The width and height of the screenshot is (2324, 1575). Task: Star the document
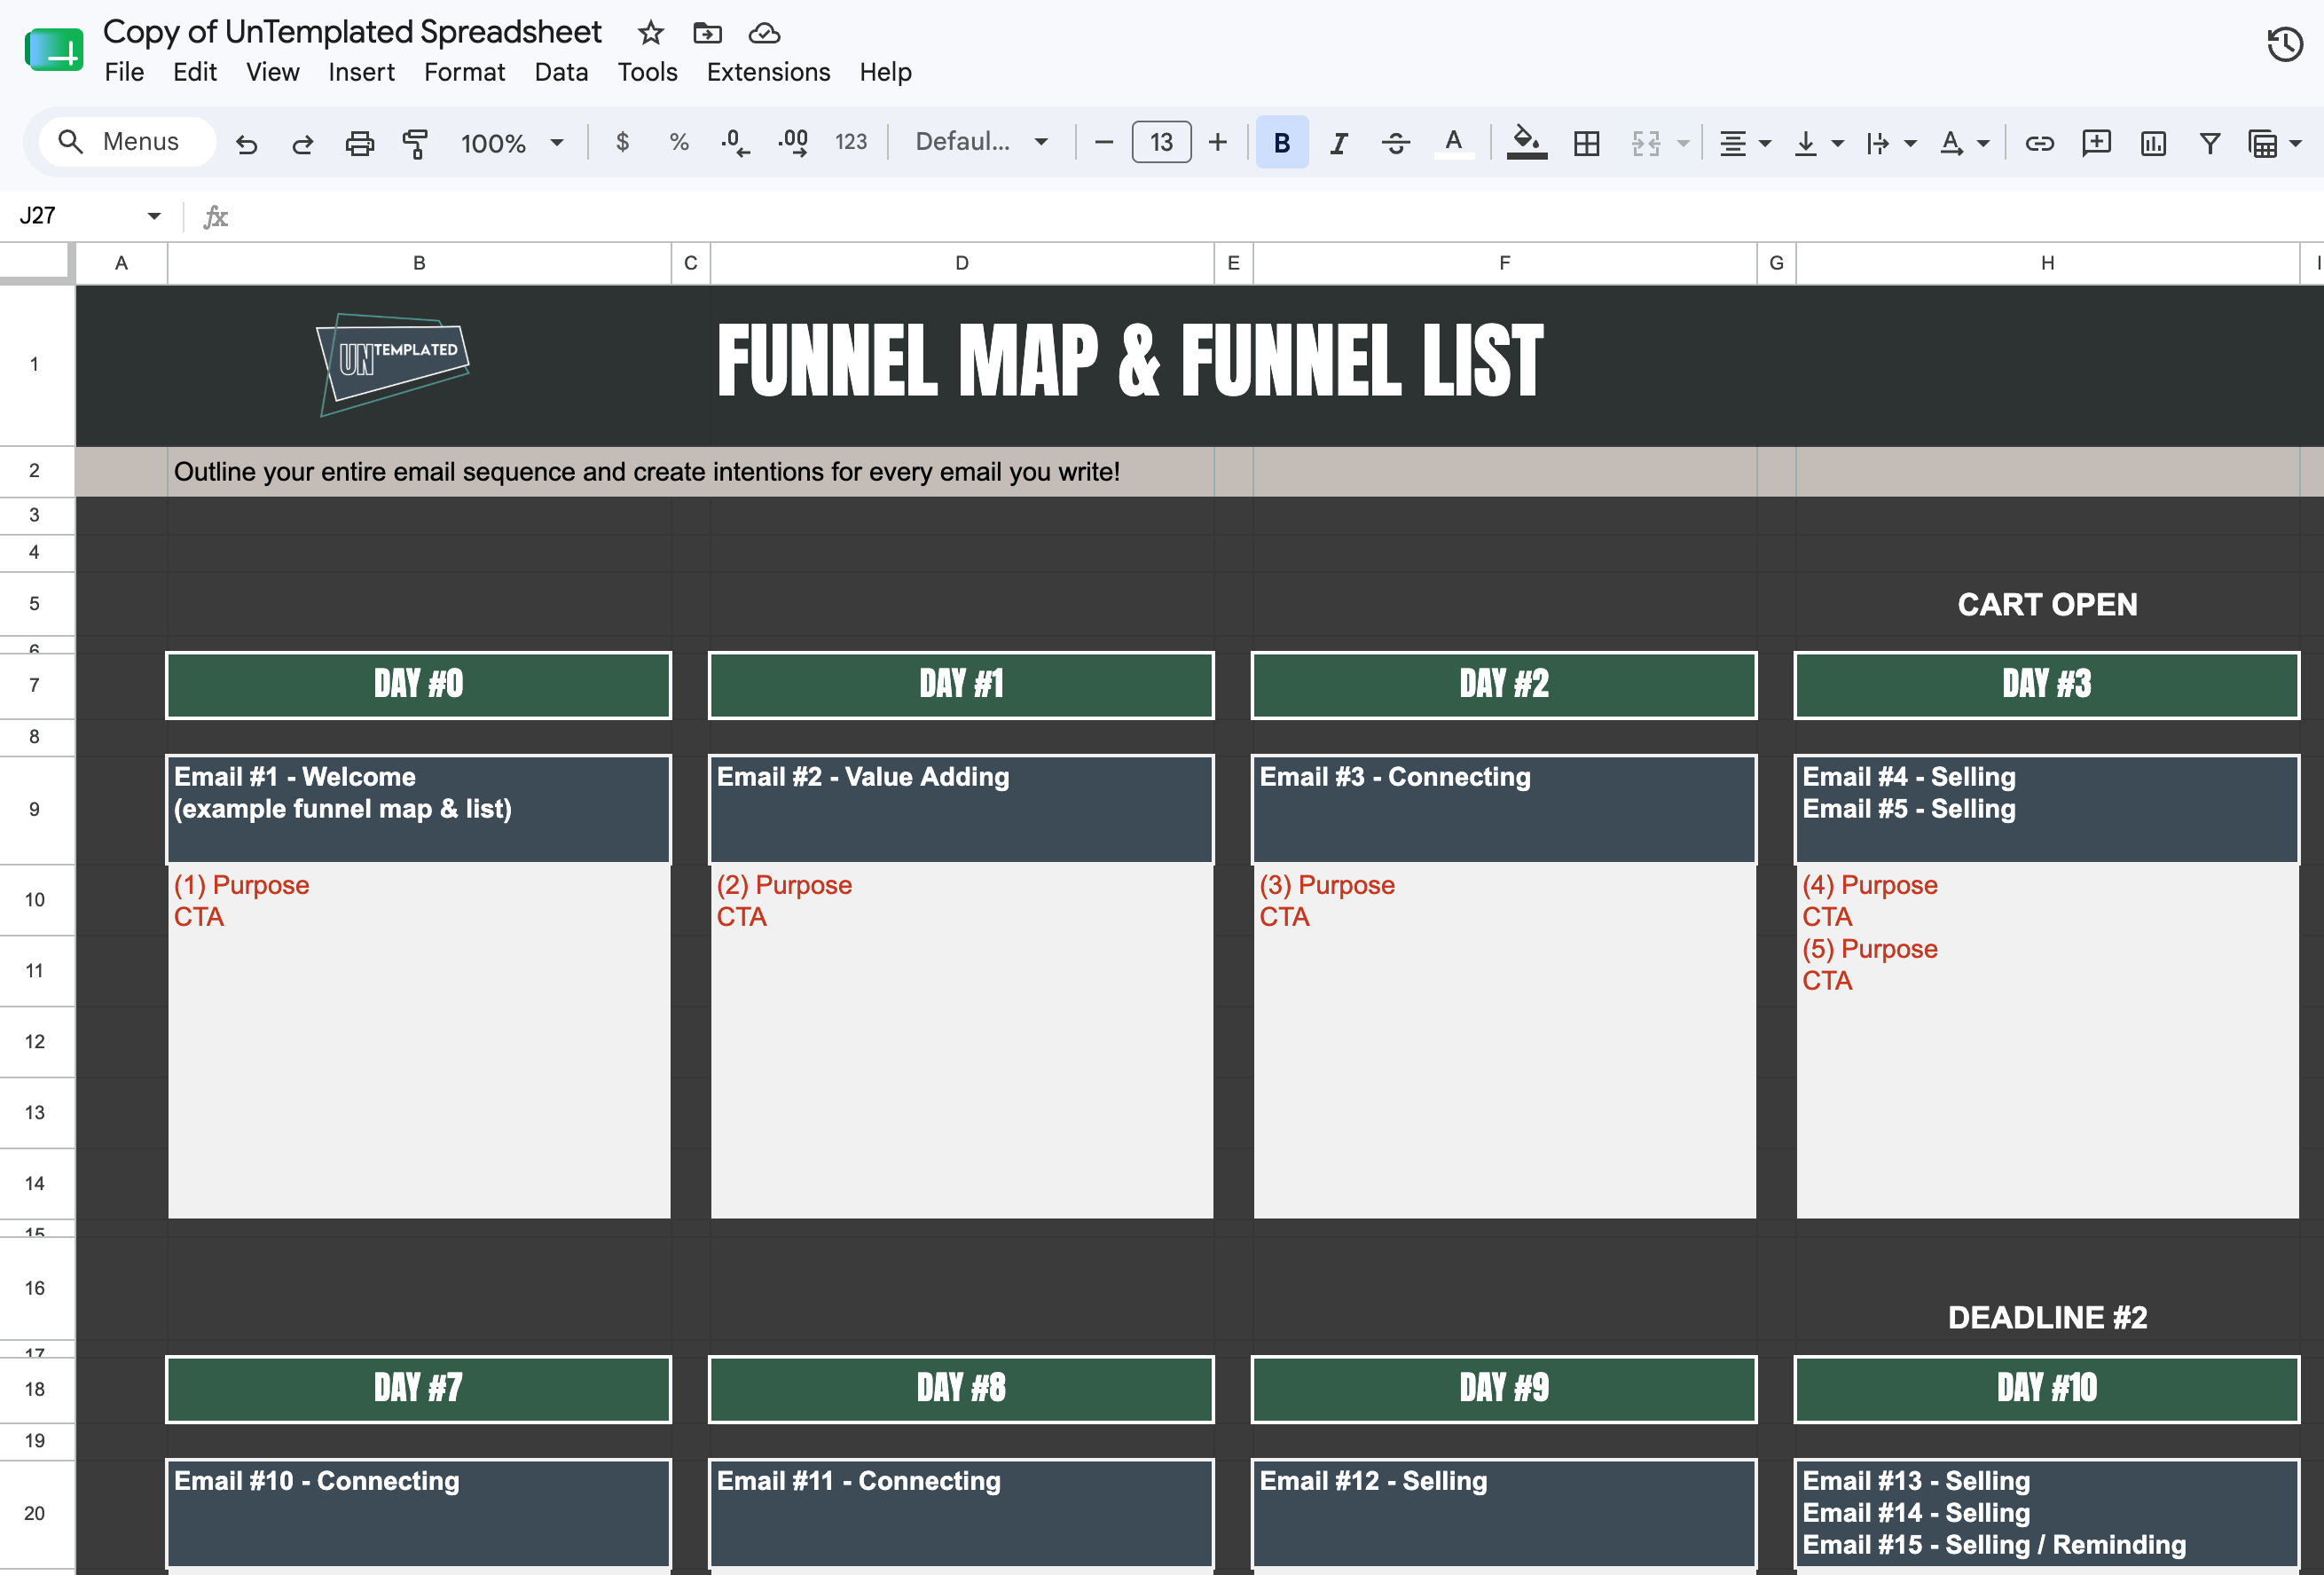pos(651,33)
